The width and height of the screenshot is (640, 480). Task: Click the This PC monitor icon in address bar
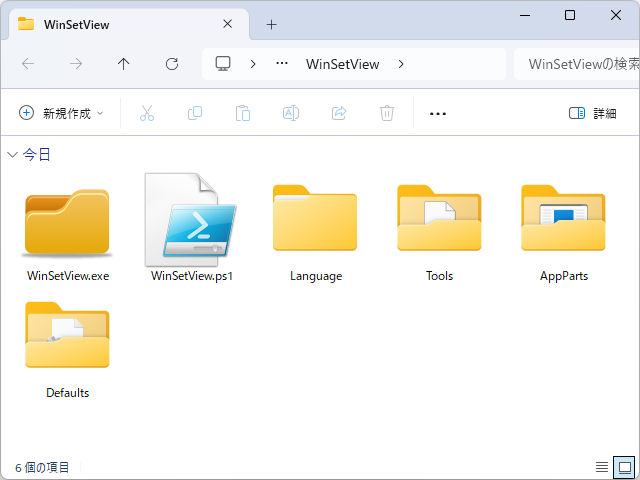(223, 64)
